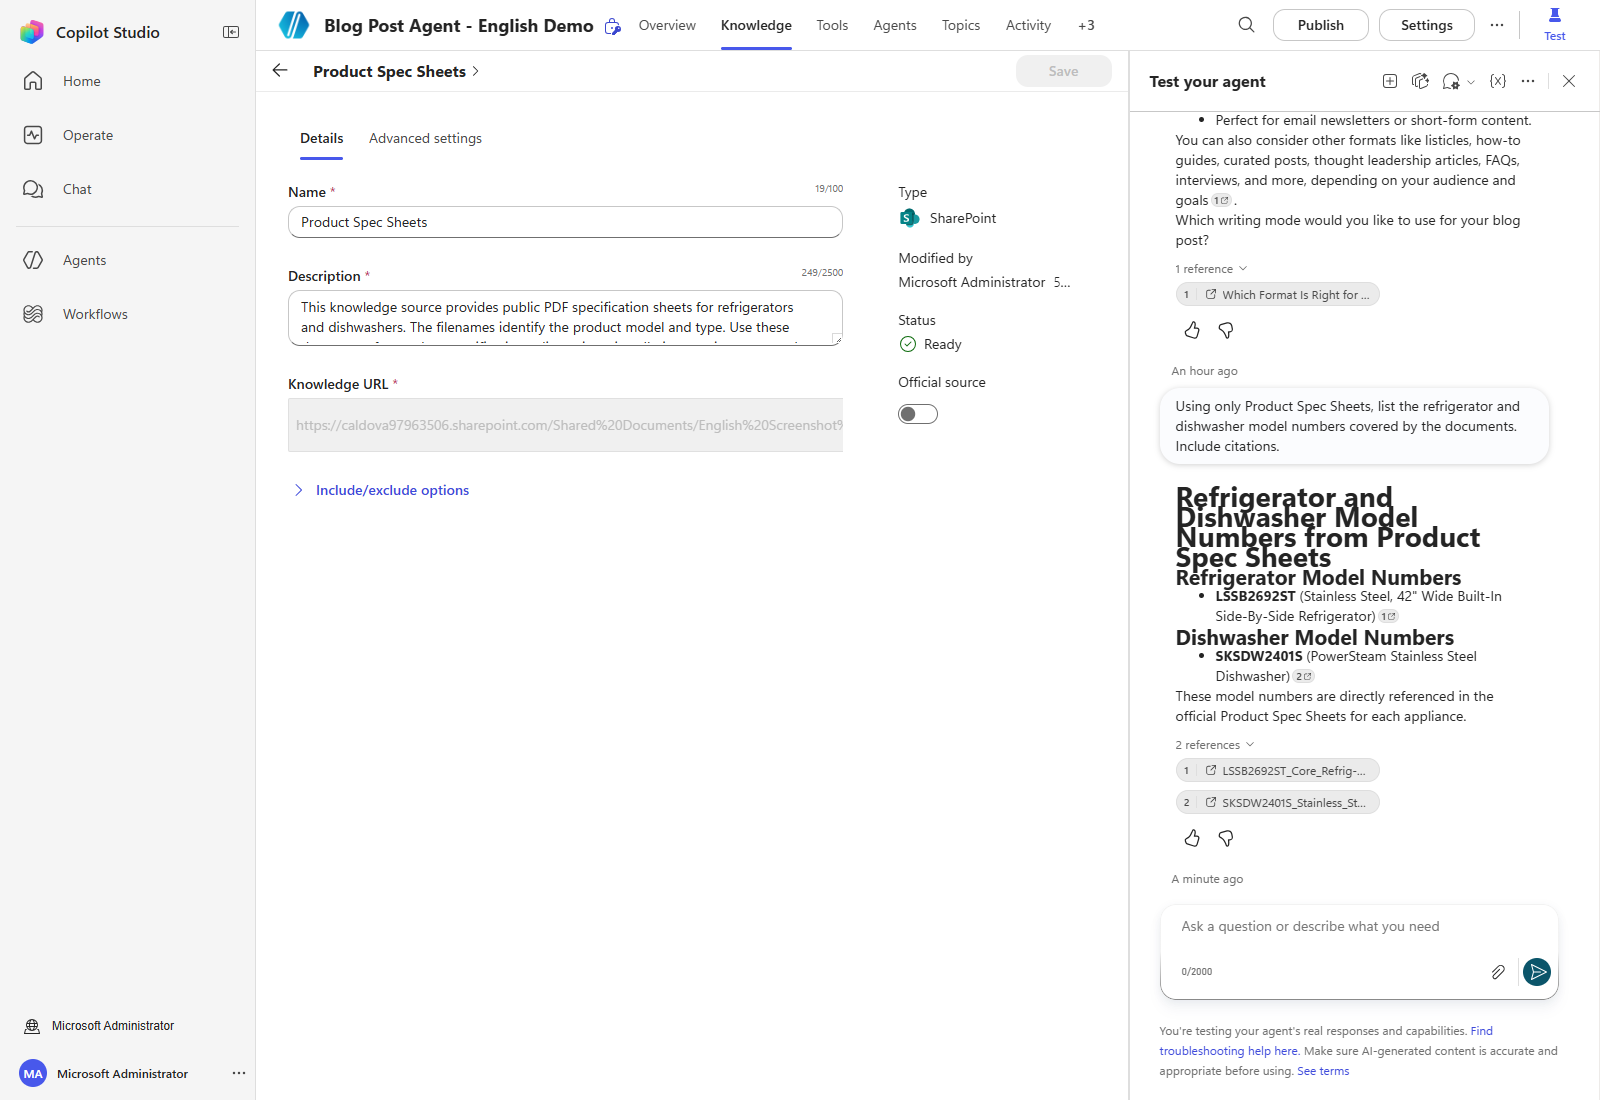This screenshot has width=1600, height=1100.
Task: Click into the Name input field
Action: (565, 222)
